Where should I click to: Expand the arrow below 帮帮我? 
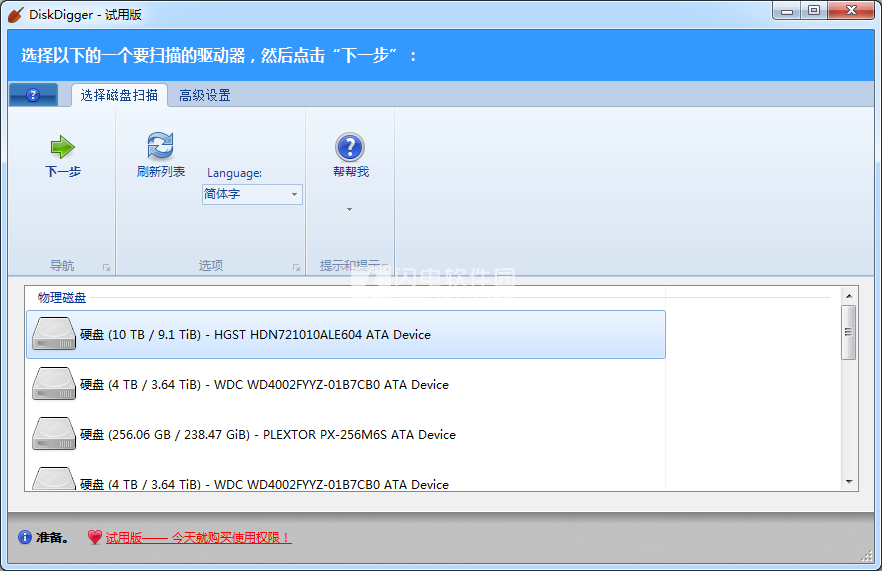tap(349, 209)
